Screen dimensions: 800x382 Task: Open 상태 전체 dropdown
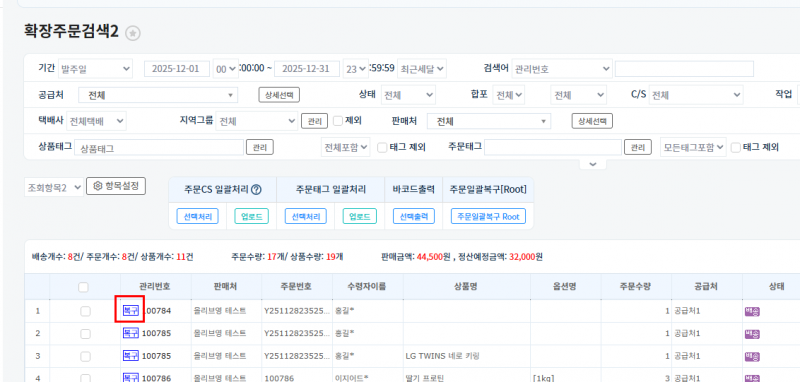click(x=408, y=95)
